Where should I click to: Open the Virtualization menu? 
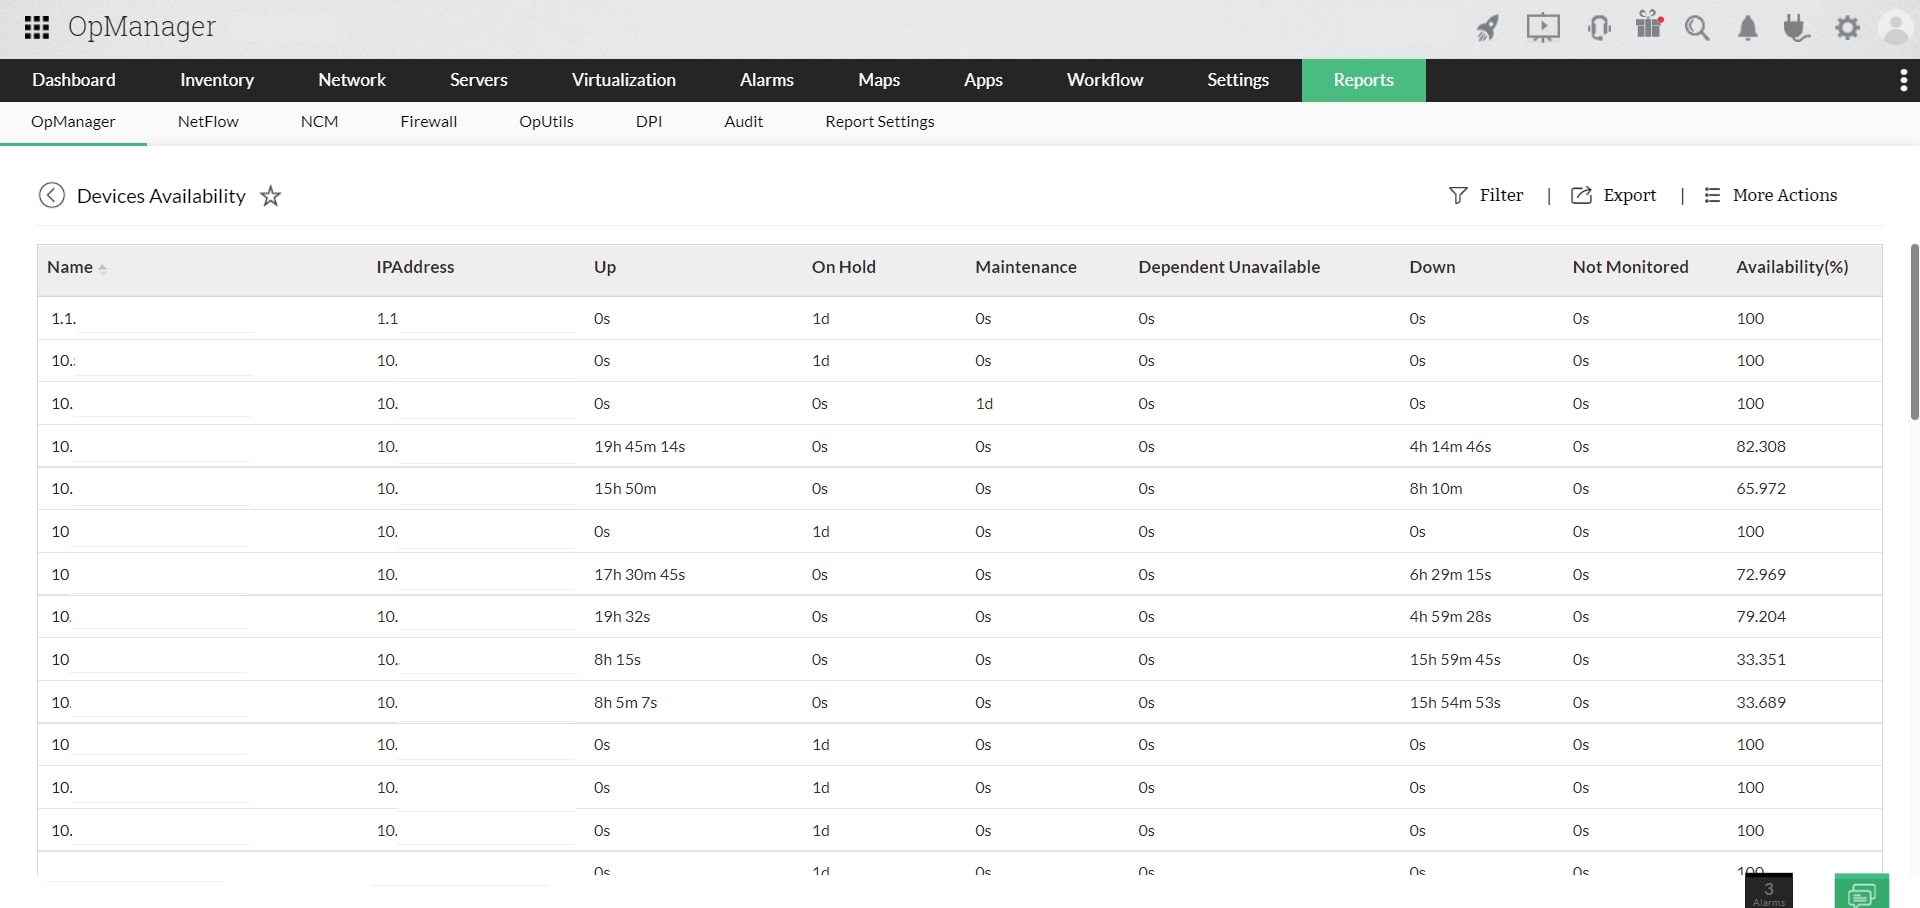[623, 80]
